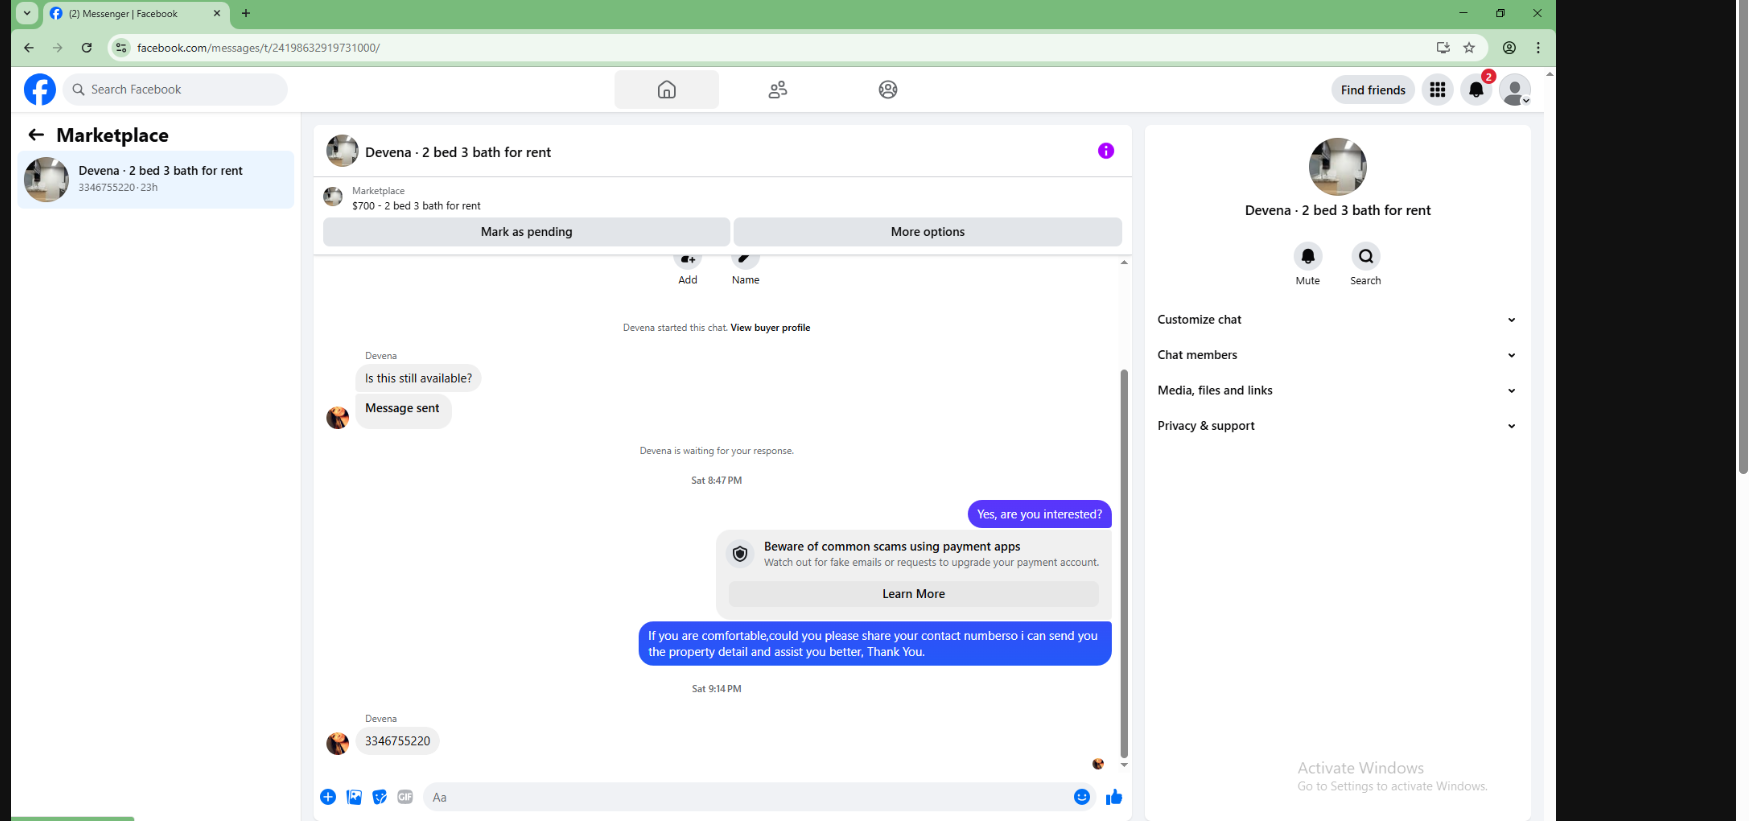Open the Groups icon in top navigation
Viewport: 1749px width, 821px height.
(x=888, y=89)
